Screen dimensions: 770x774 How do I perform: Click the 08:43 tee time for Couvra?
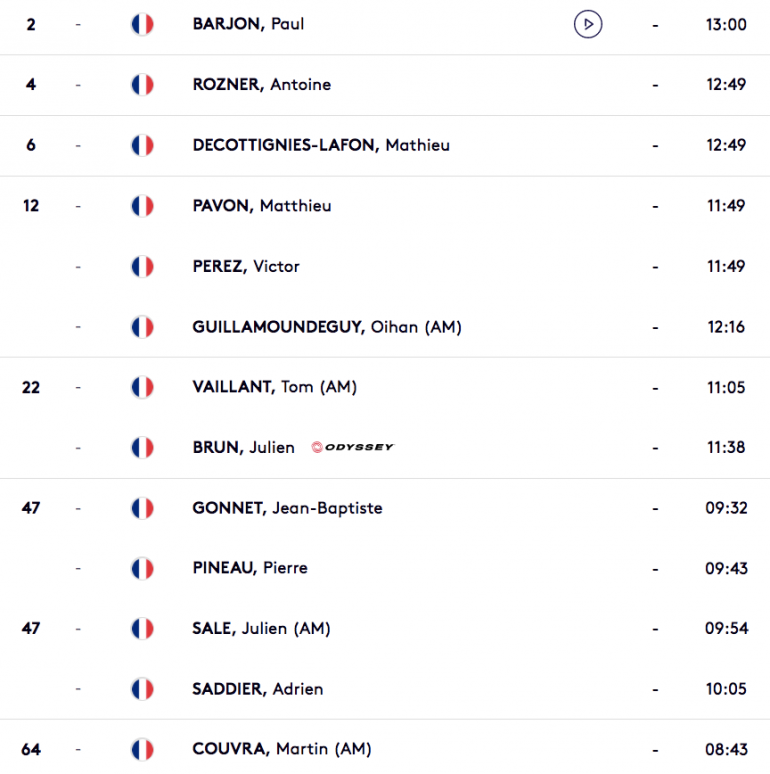[x=726, y=749]
